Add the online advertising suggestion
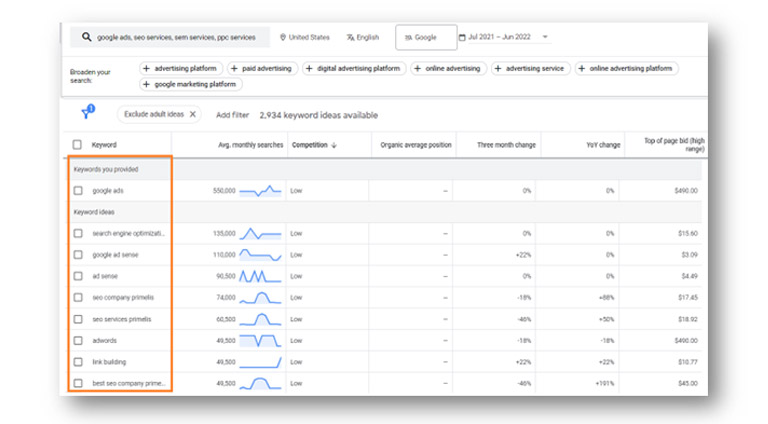This screenshot has height=424, width=768. tap(448, 69)
